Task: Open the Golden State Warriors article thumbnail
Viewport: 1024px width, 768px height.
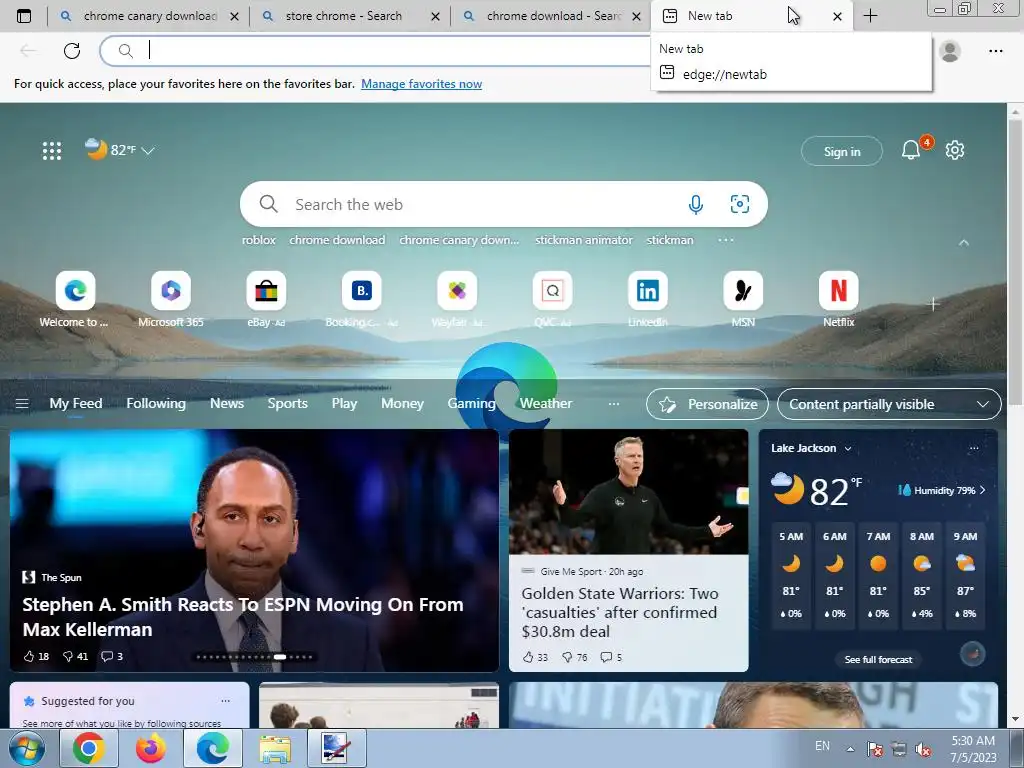Action: [x=628, y=492]
